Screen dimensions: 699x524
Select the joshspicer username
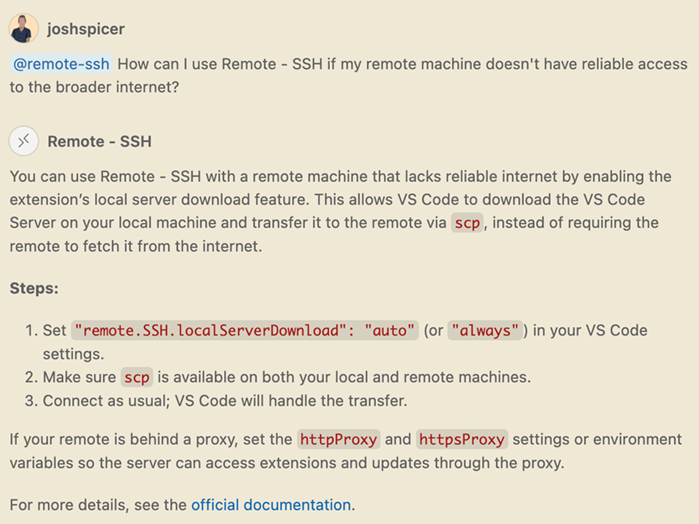pos(86,29)
